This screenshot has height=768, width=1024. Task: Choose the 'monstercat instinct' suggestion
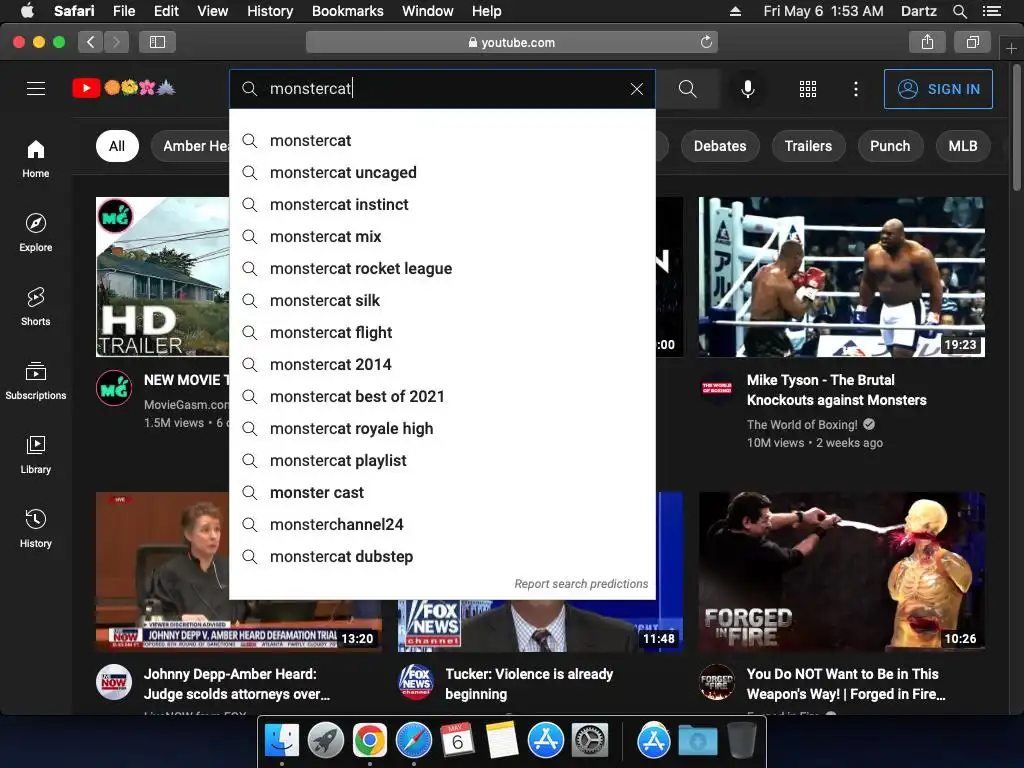(442, 204)
